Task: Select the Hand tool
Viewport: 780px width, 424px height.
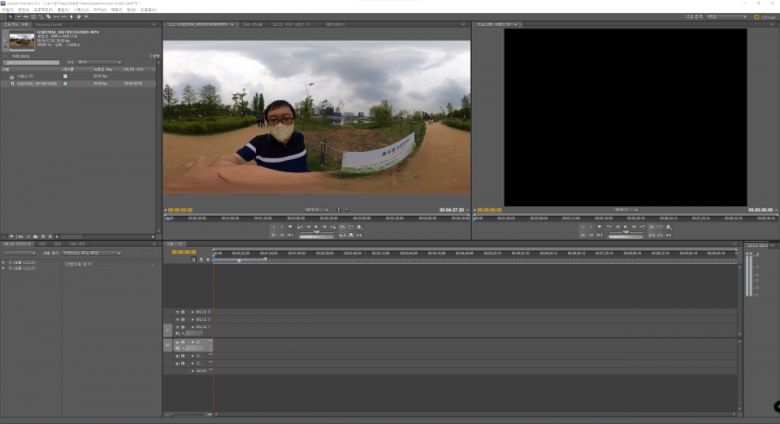Action: coord(79,17)
